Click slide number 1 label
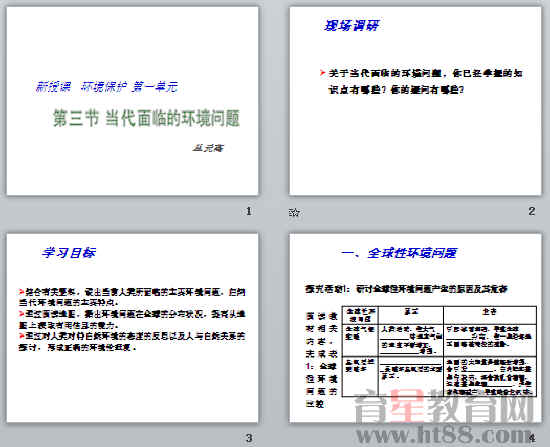Viewport: 550px width, 447px height. click(x=249, y=211)
